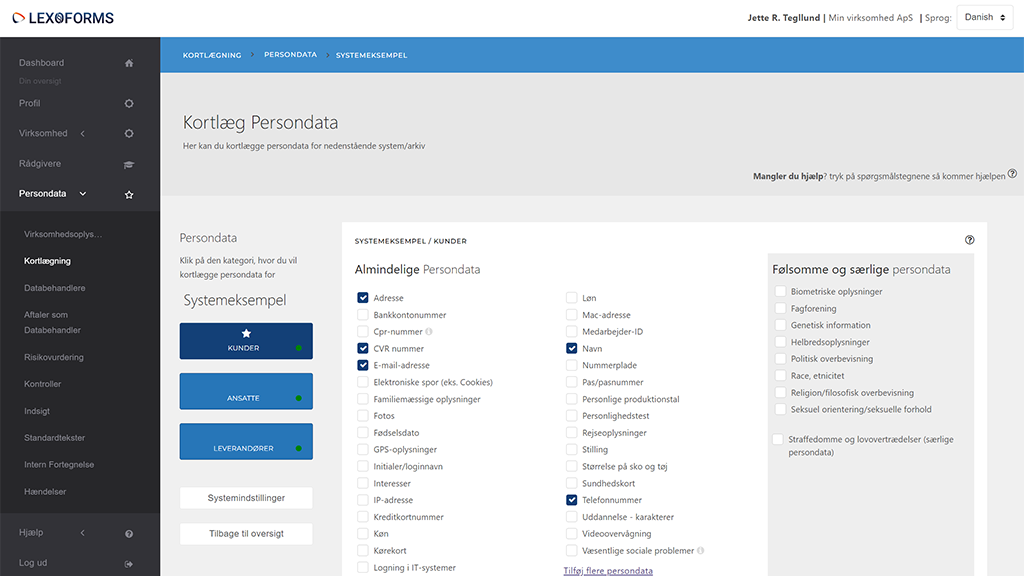Expand the Virksomhed sidebar section
The width and height of the screenshot is (1024, 576).
pyautogui.click(x=83, y=132)
